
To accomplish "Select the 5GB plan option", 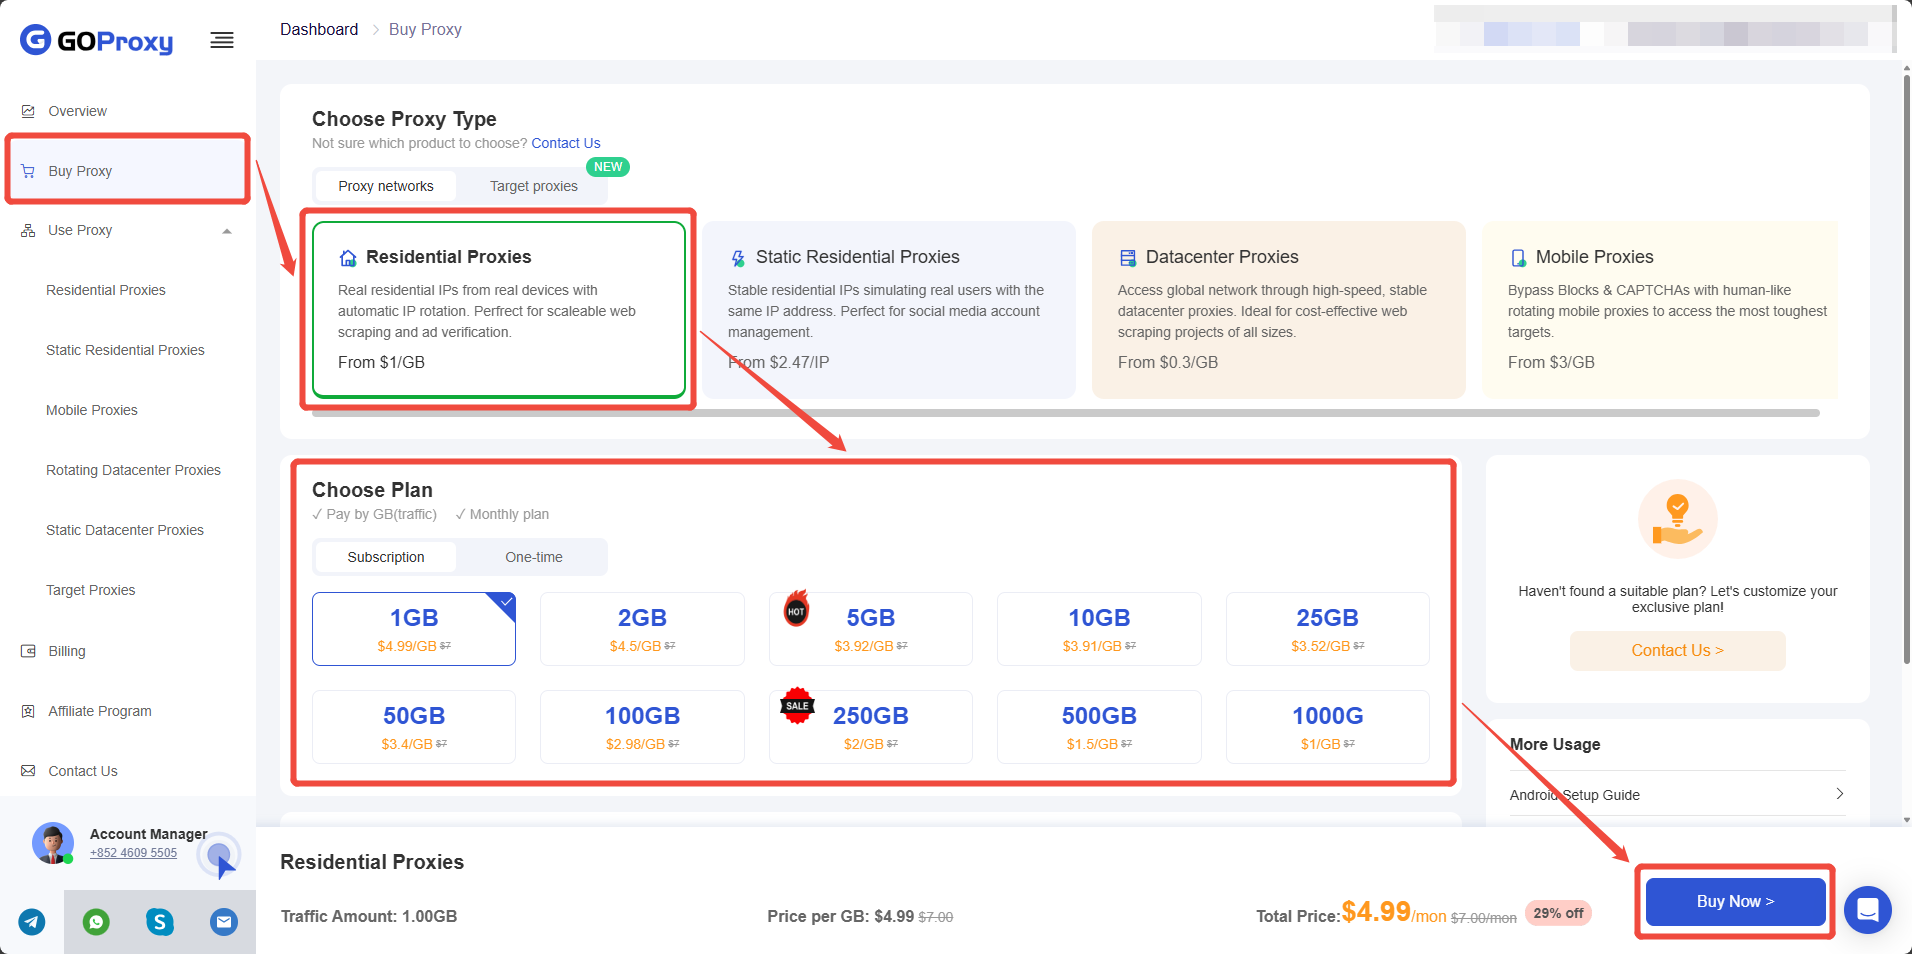I will (x=870, y=629).
